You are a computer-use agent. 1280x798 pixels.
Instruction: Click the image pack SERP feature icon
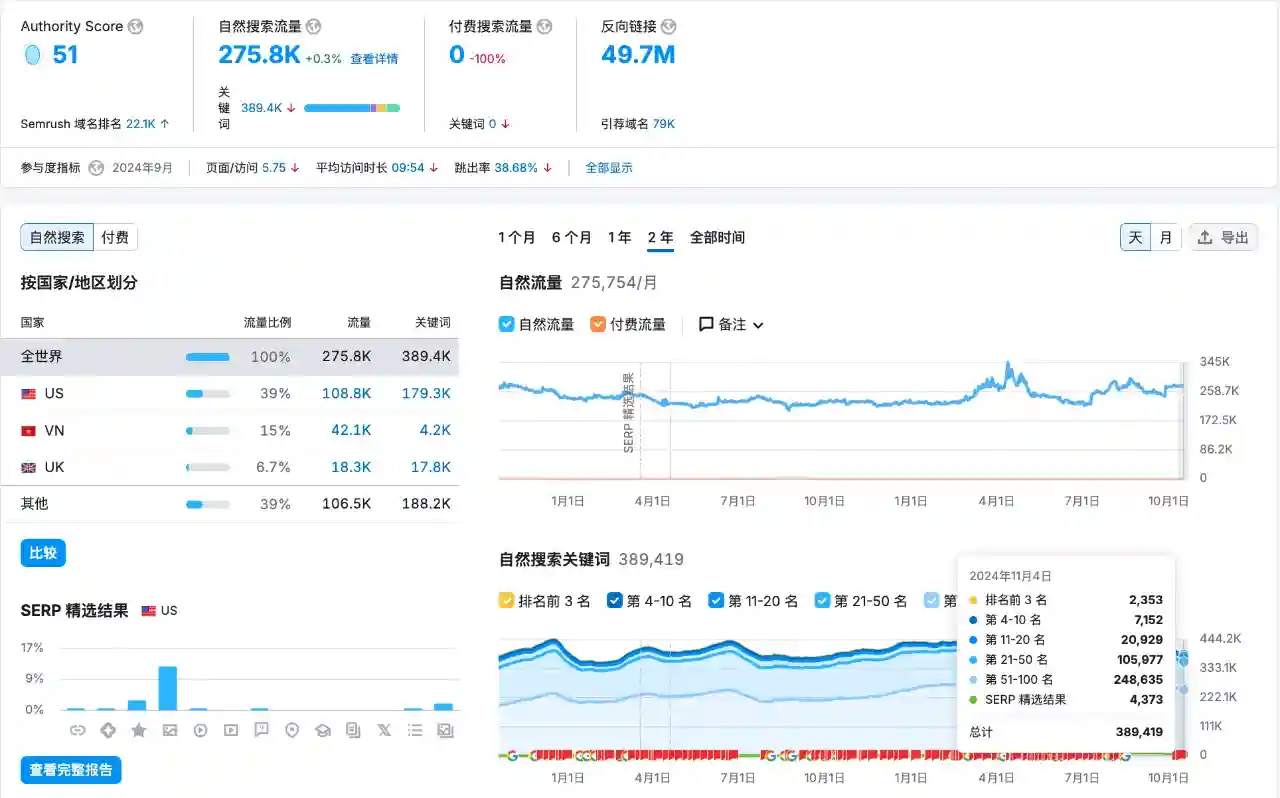click(170, 731)
